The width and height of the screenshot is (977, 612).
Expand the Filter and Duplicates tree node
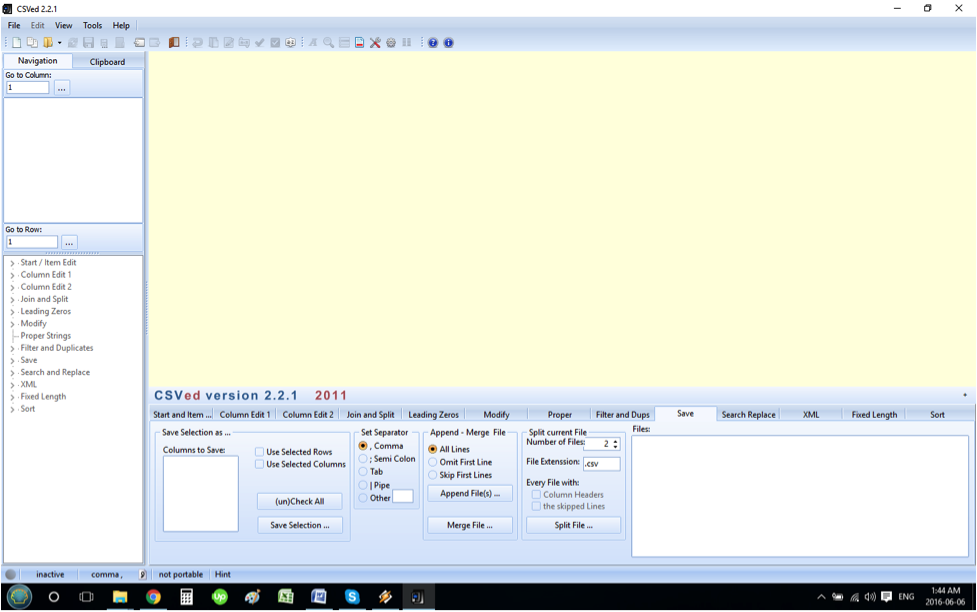[x=12, y=348]
